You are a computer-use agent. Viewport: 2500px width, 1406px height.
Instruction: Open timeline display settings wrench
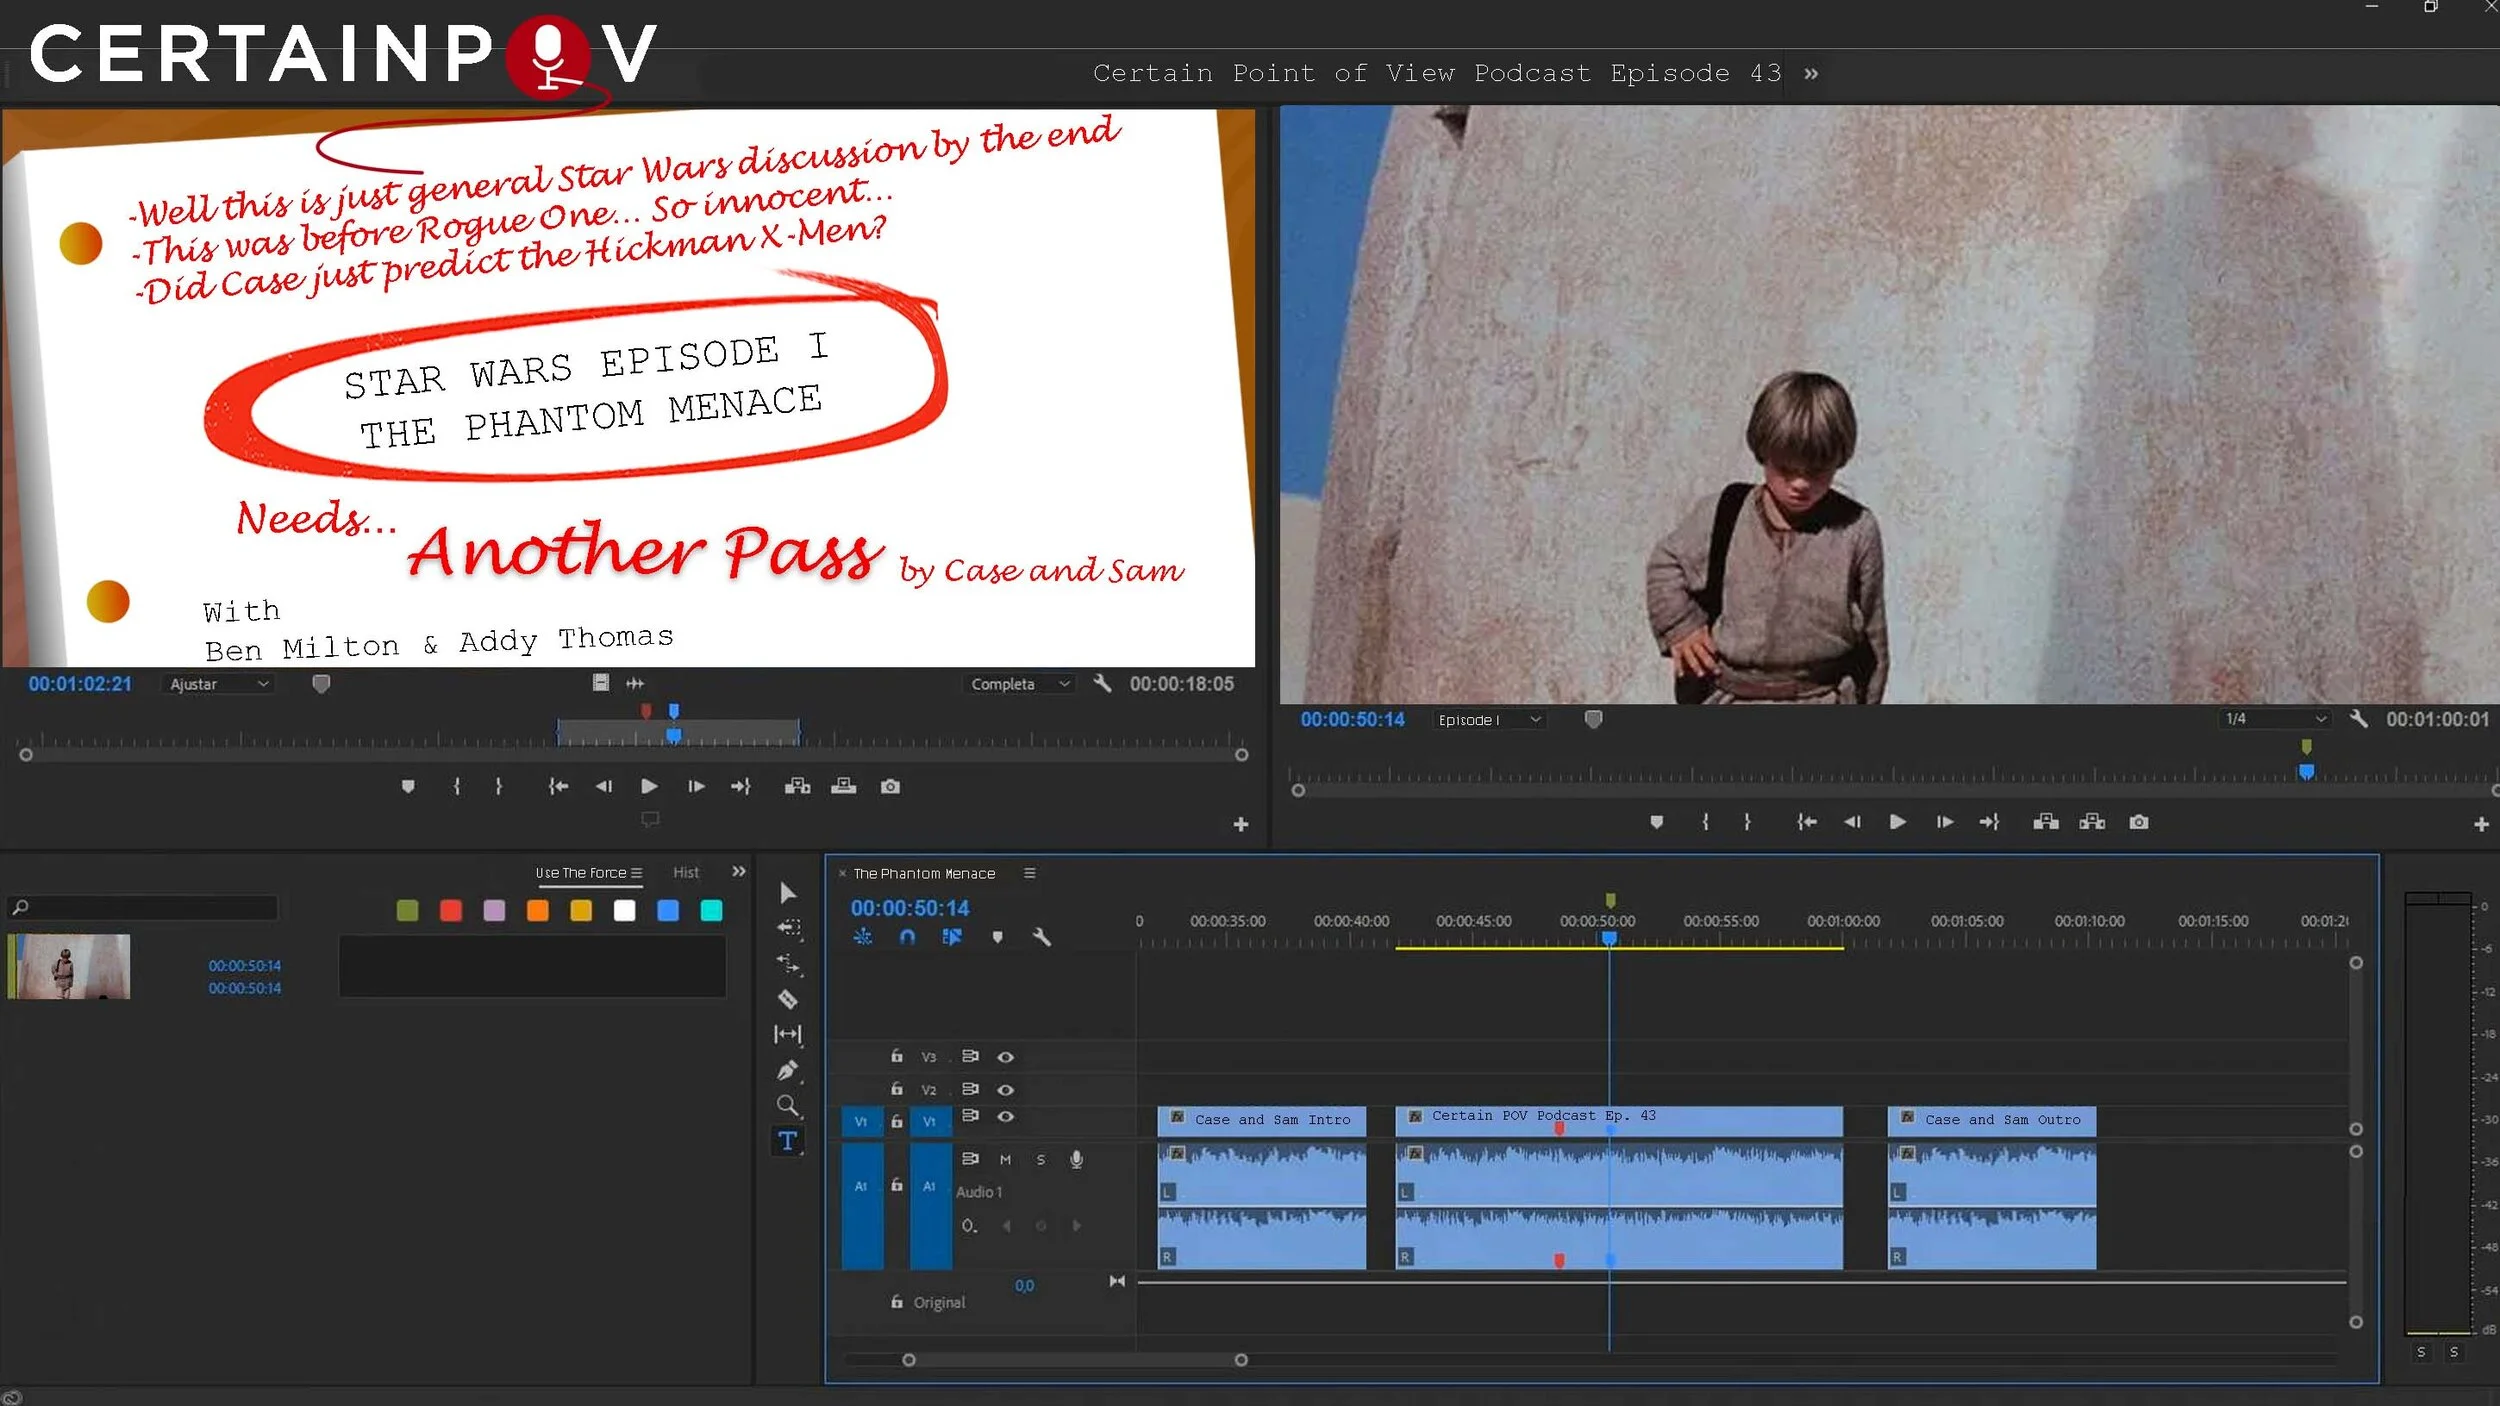click(x=1041, y=937)
